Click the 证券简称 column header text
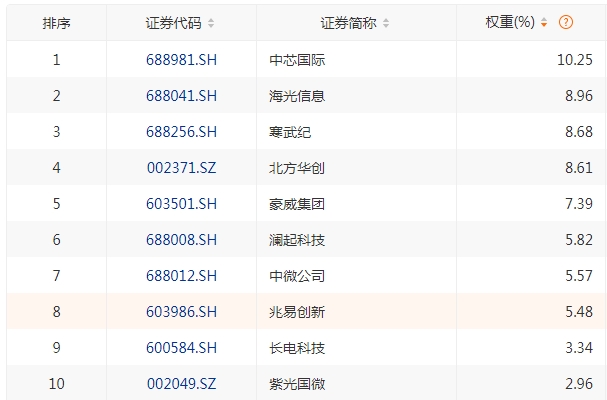Viewport: 607px width, 400px height. coord(348,23)
